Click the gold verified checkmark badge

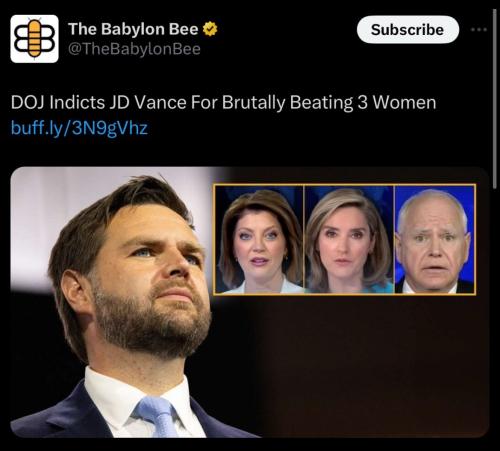(x=210, y=29)
